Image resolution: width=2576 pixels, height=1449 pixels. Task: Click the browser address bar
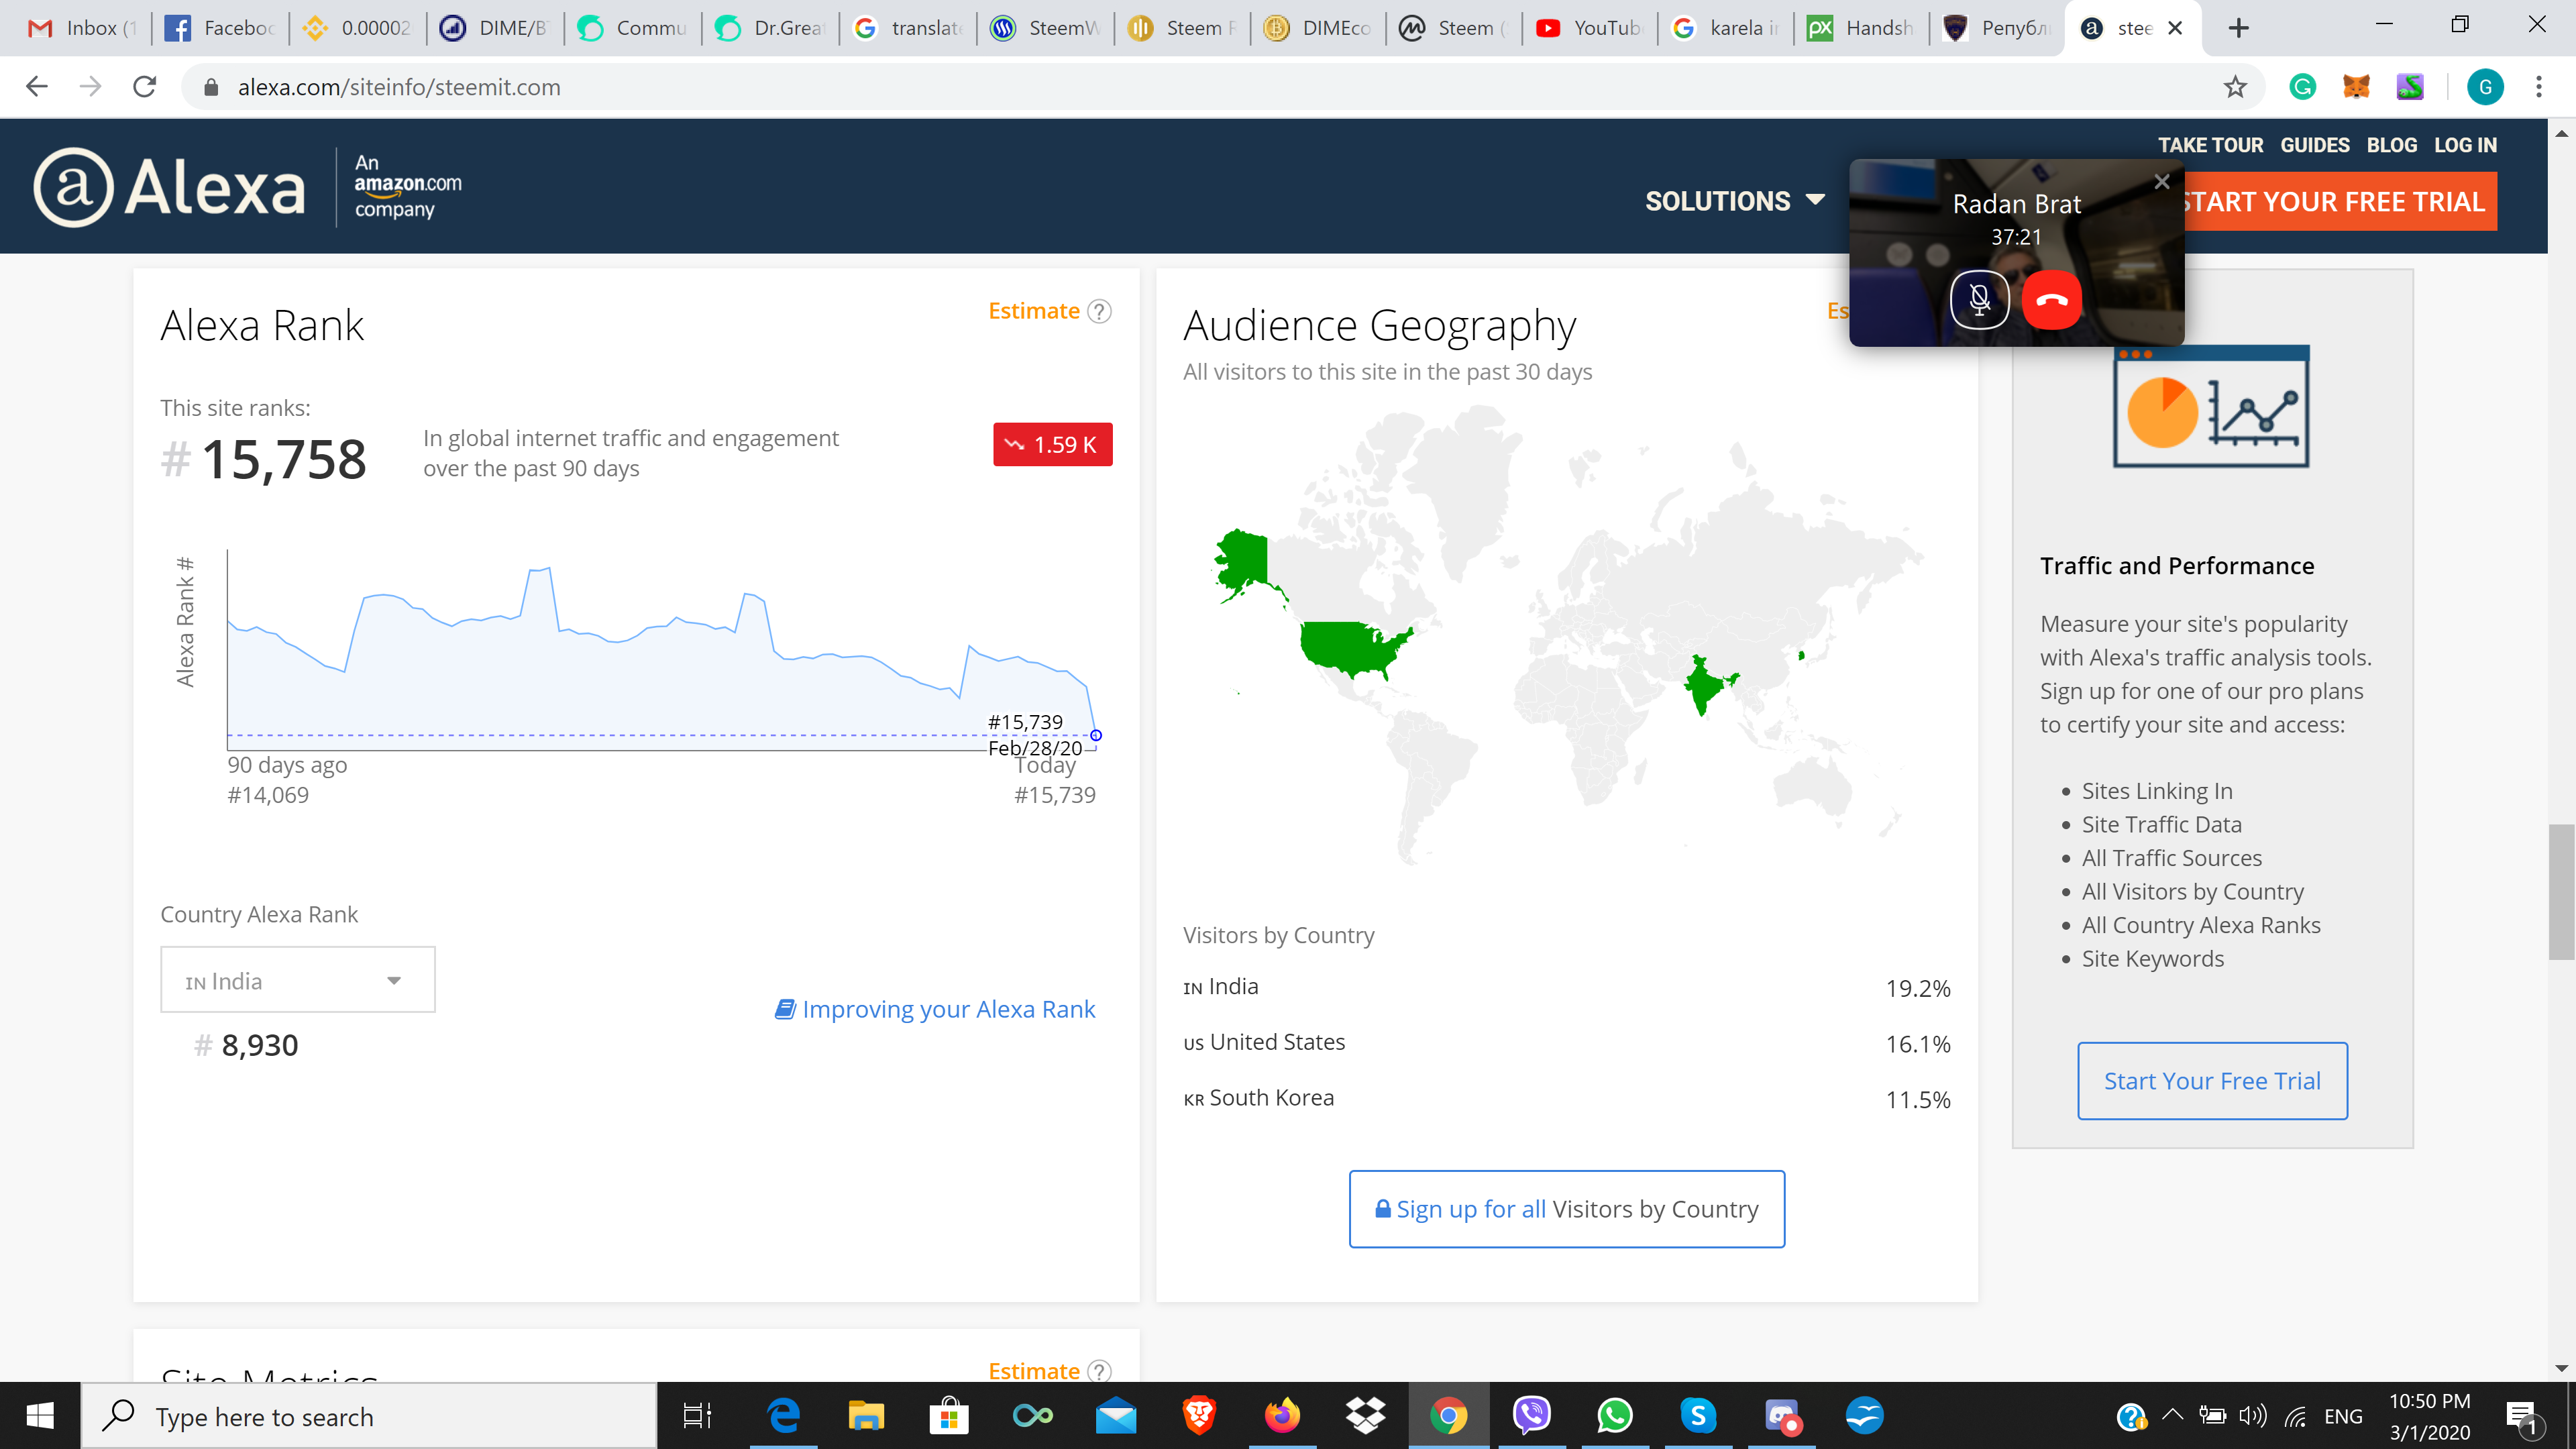1200,87
